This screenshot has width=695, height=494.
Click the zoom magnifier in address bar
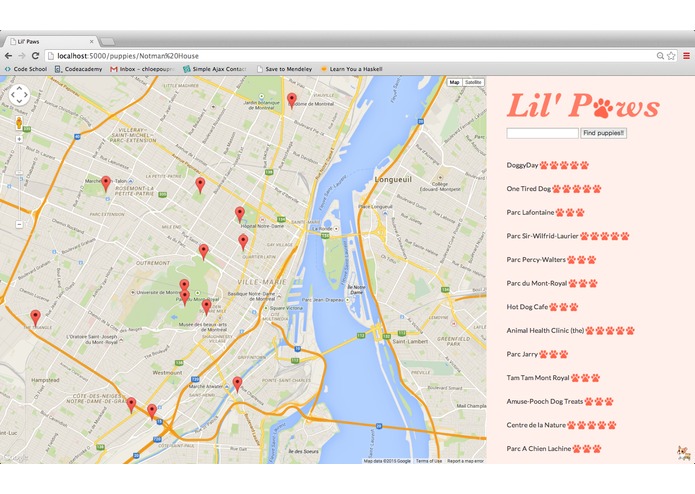(x=660, y=56)
